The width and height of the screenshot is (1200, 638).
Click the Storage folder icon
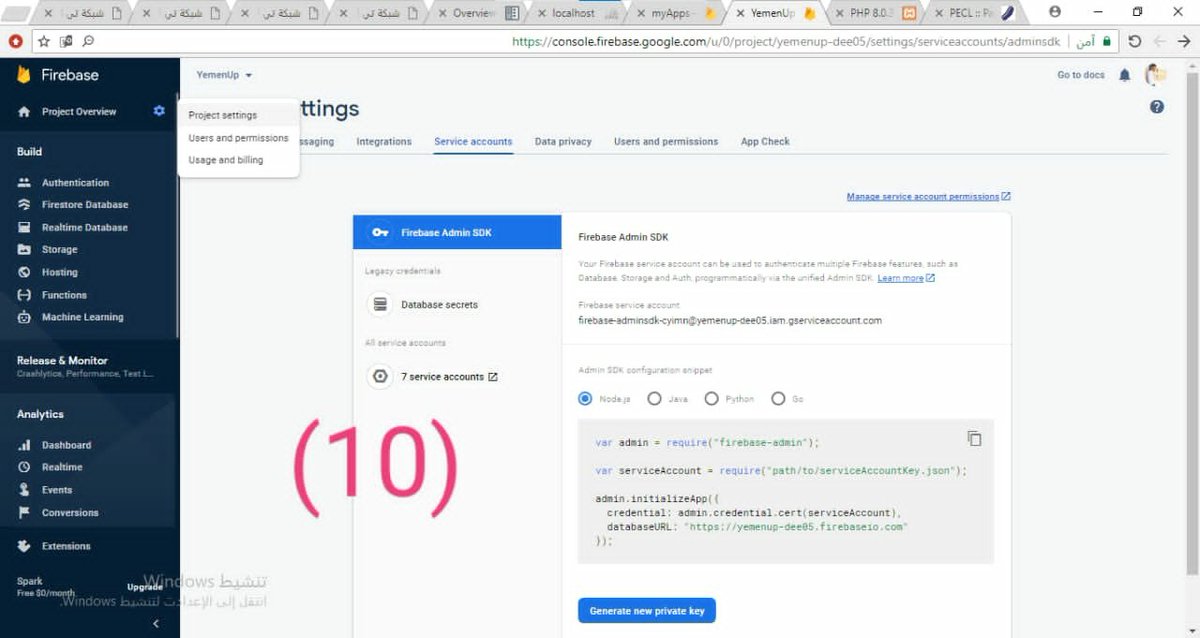click(24, 250)
